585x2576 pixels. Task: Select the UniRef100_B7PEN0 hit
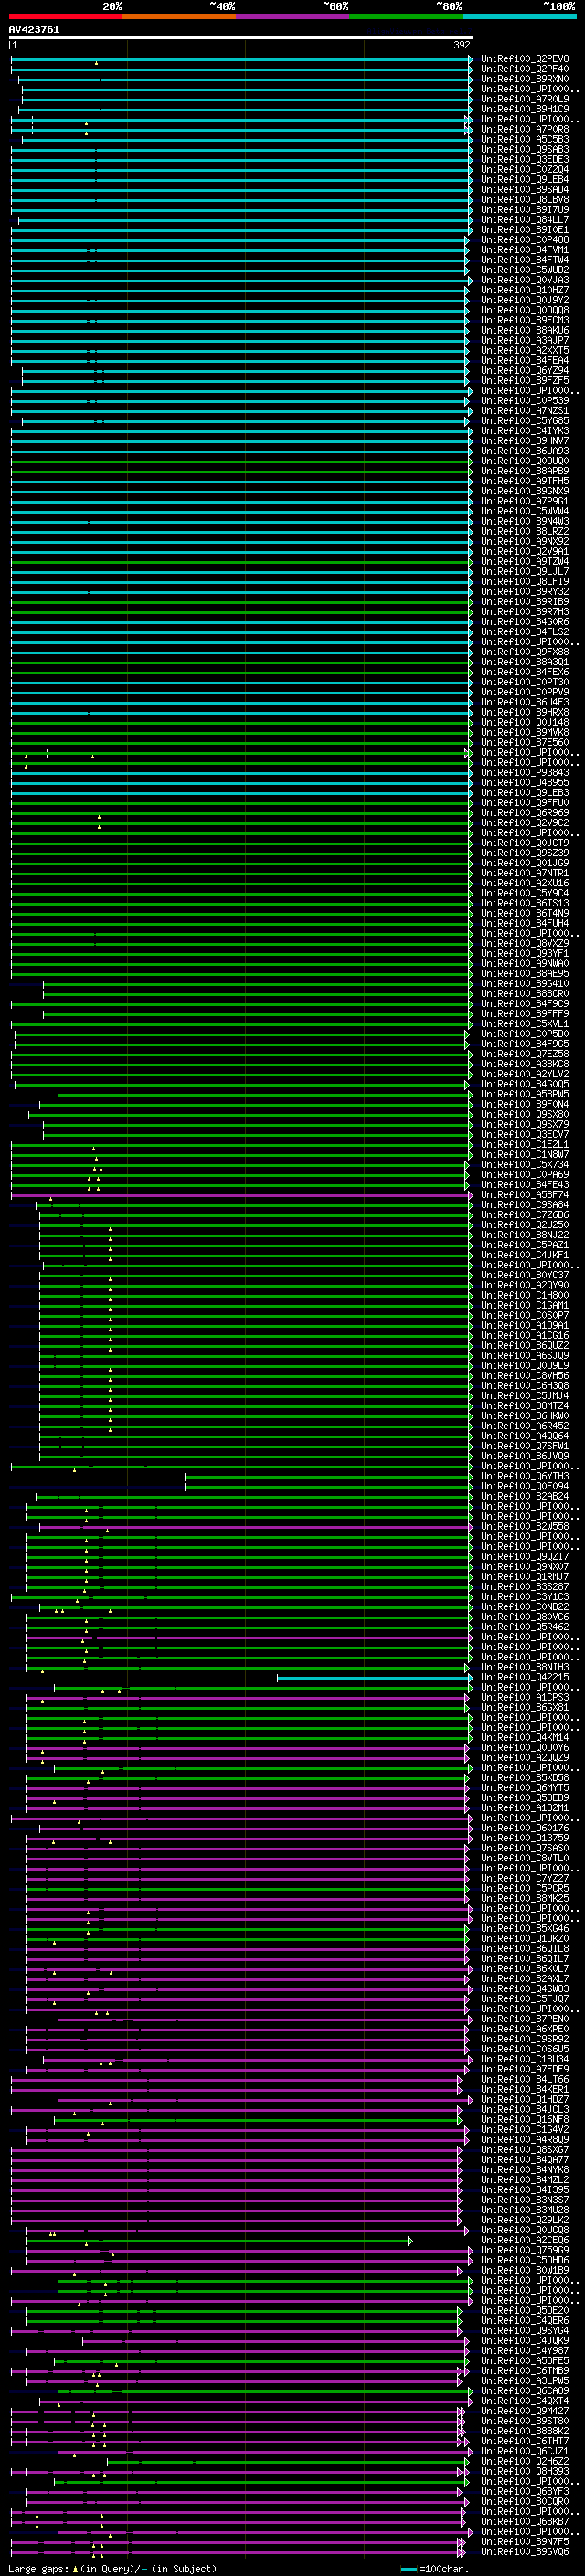tap(525, 2019)
